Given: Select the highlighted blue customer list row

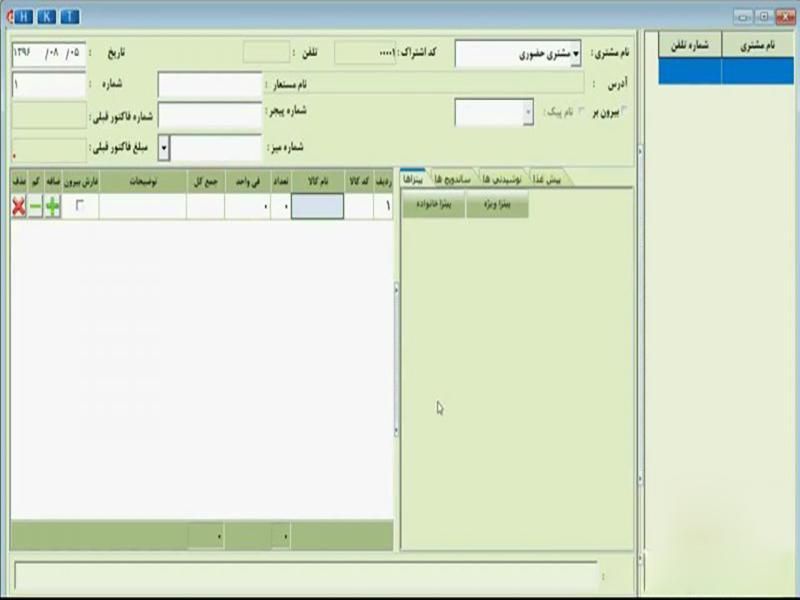Looking at the screenshot, I should pos(726,71).
